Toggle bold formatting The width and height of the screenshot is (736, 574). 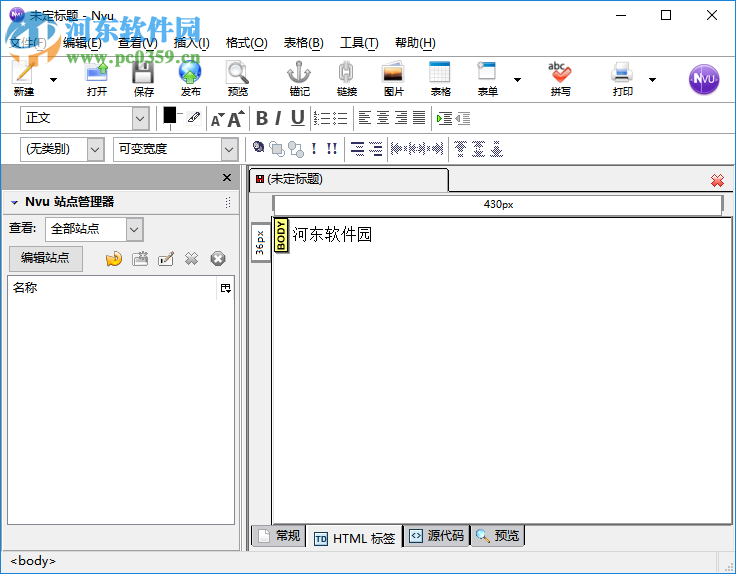coord(261,118)
